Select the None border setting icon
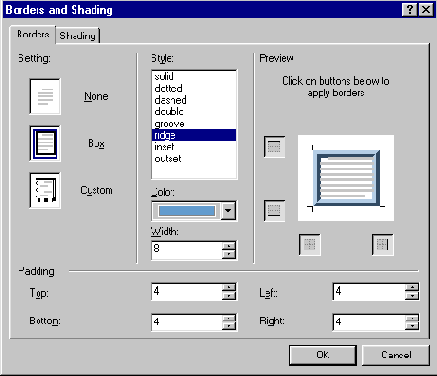 click(x=45, y=97)
